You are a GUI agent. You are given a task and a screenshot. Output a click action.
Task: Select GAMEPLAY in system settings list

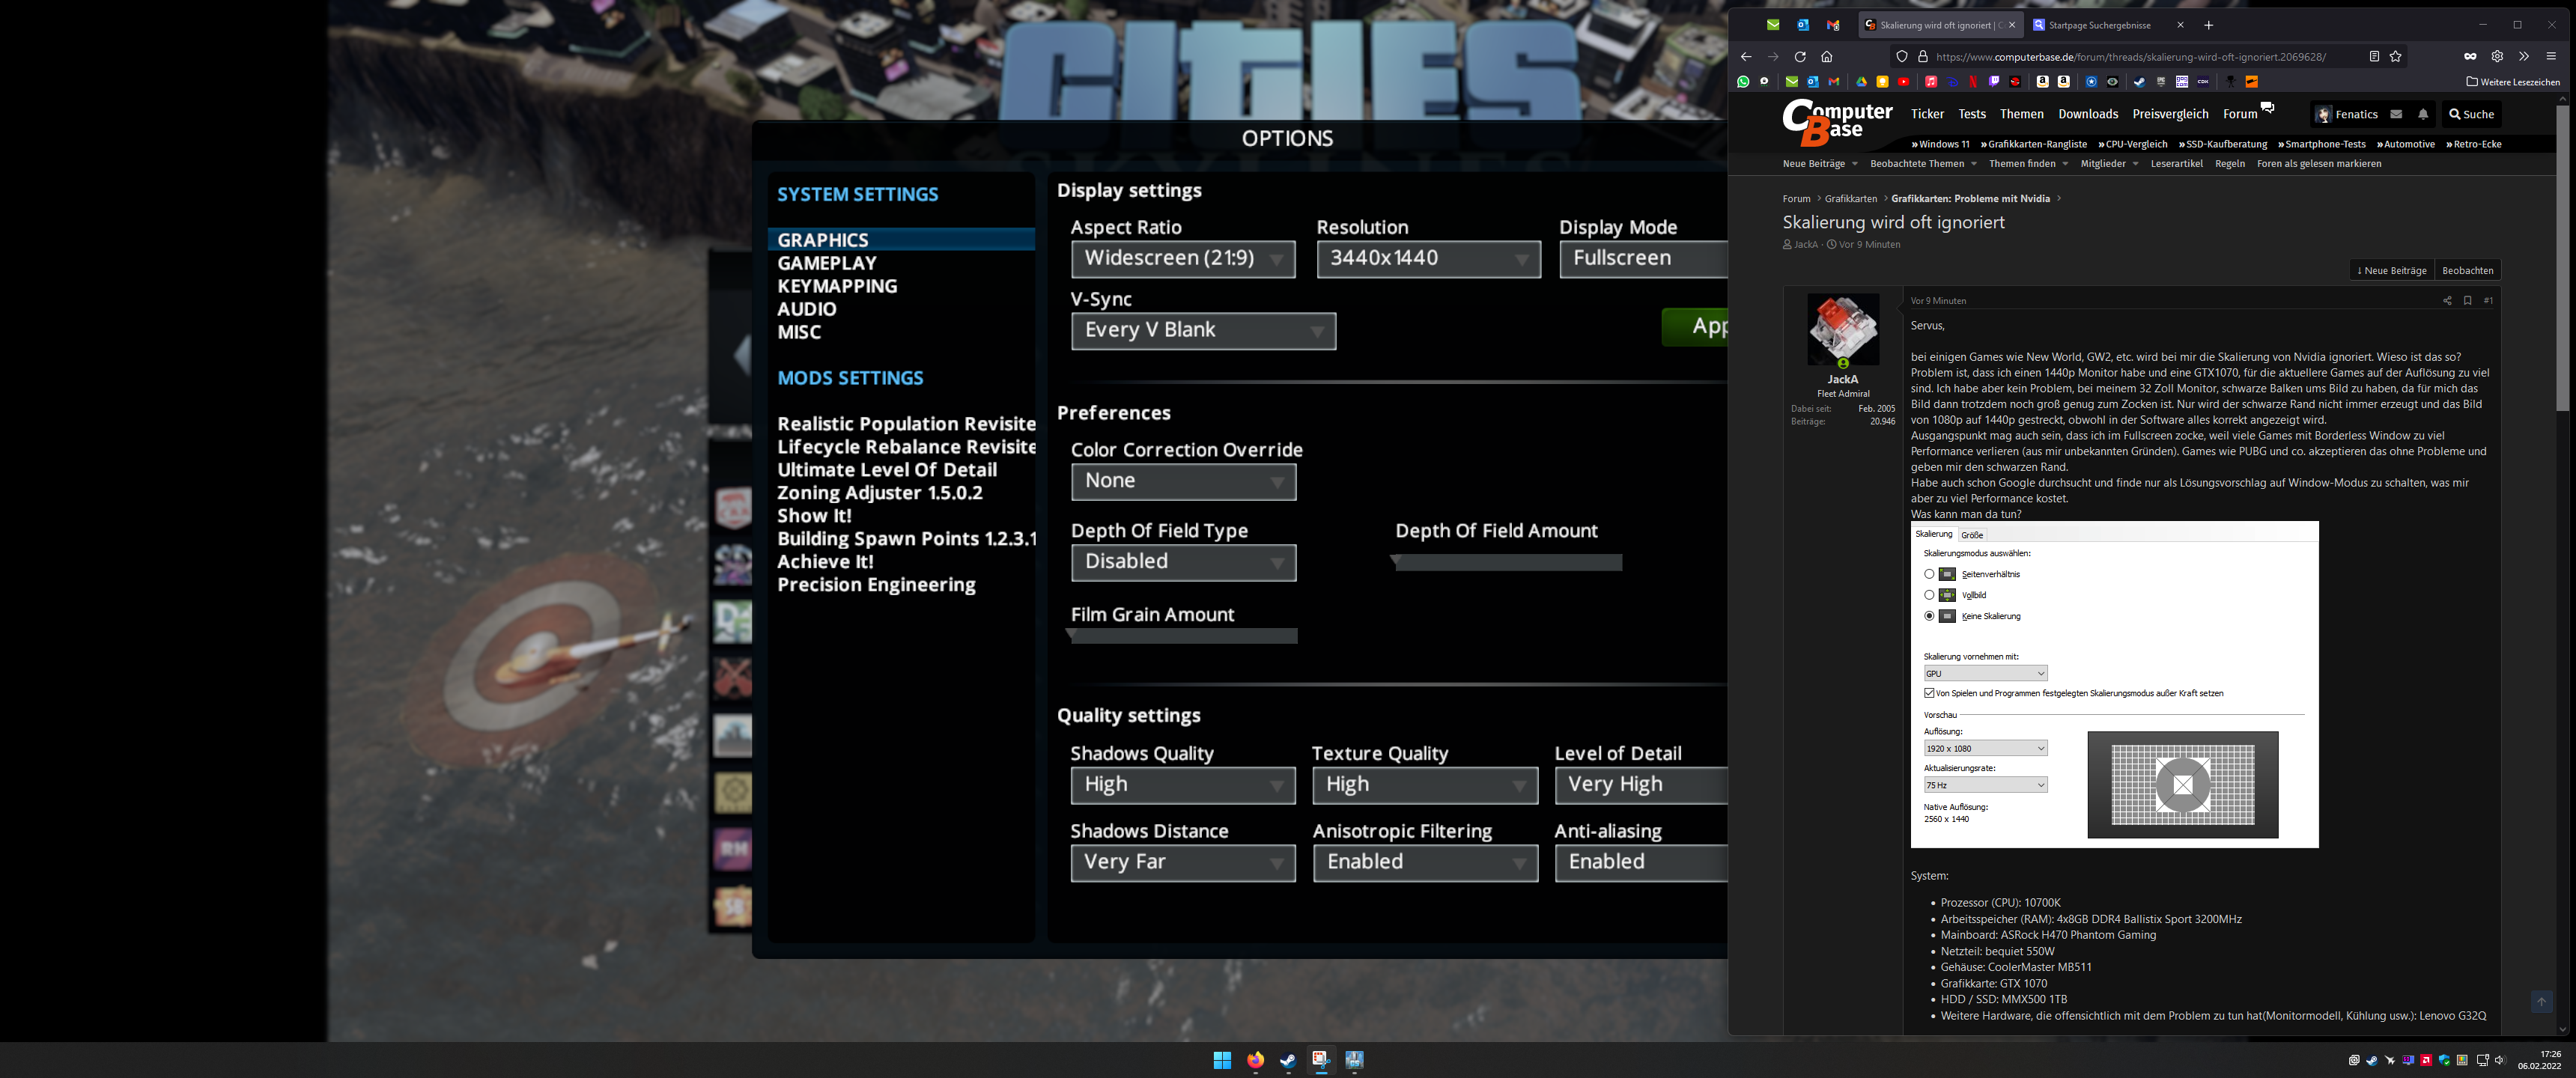pos(827,263)
